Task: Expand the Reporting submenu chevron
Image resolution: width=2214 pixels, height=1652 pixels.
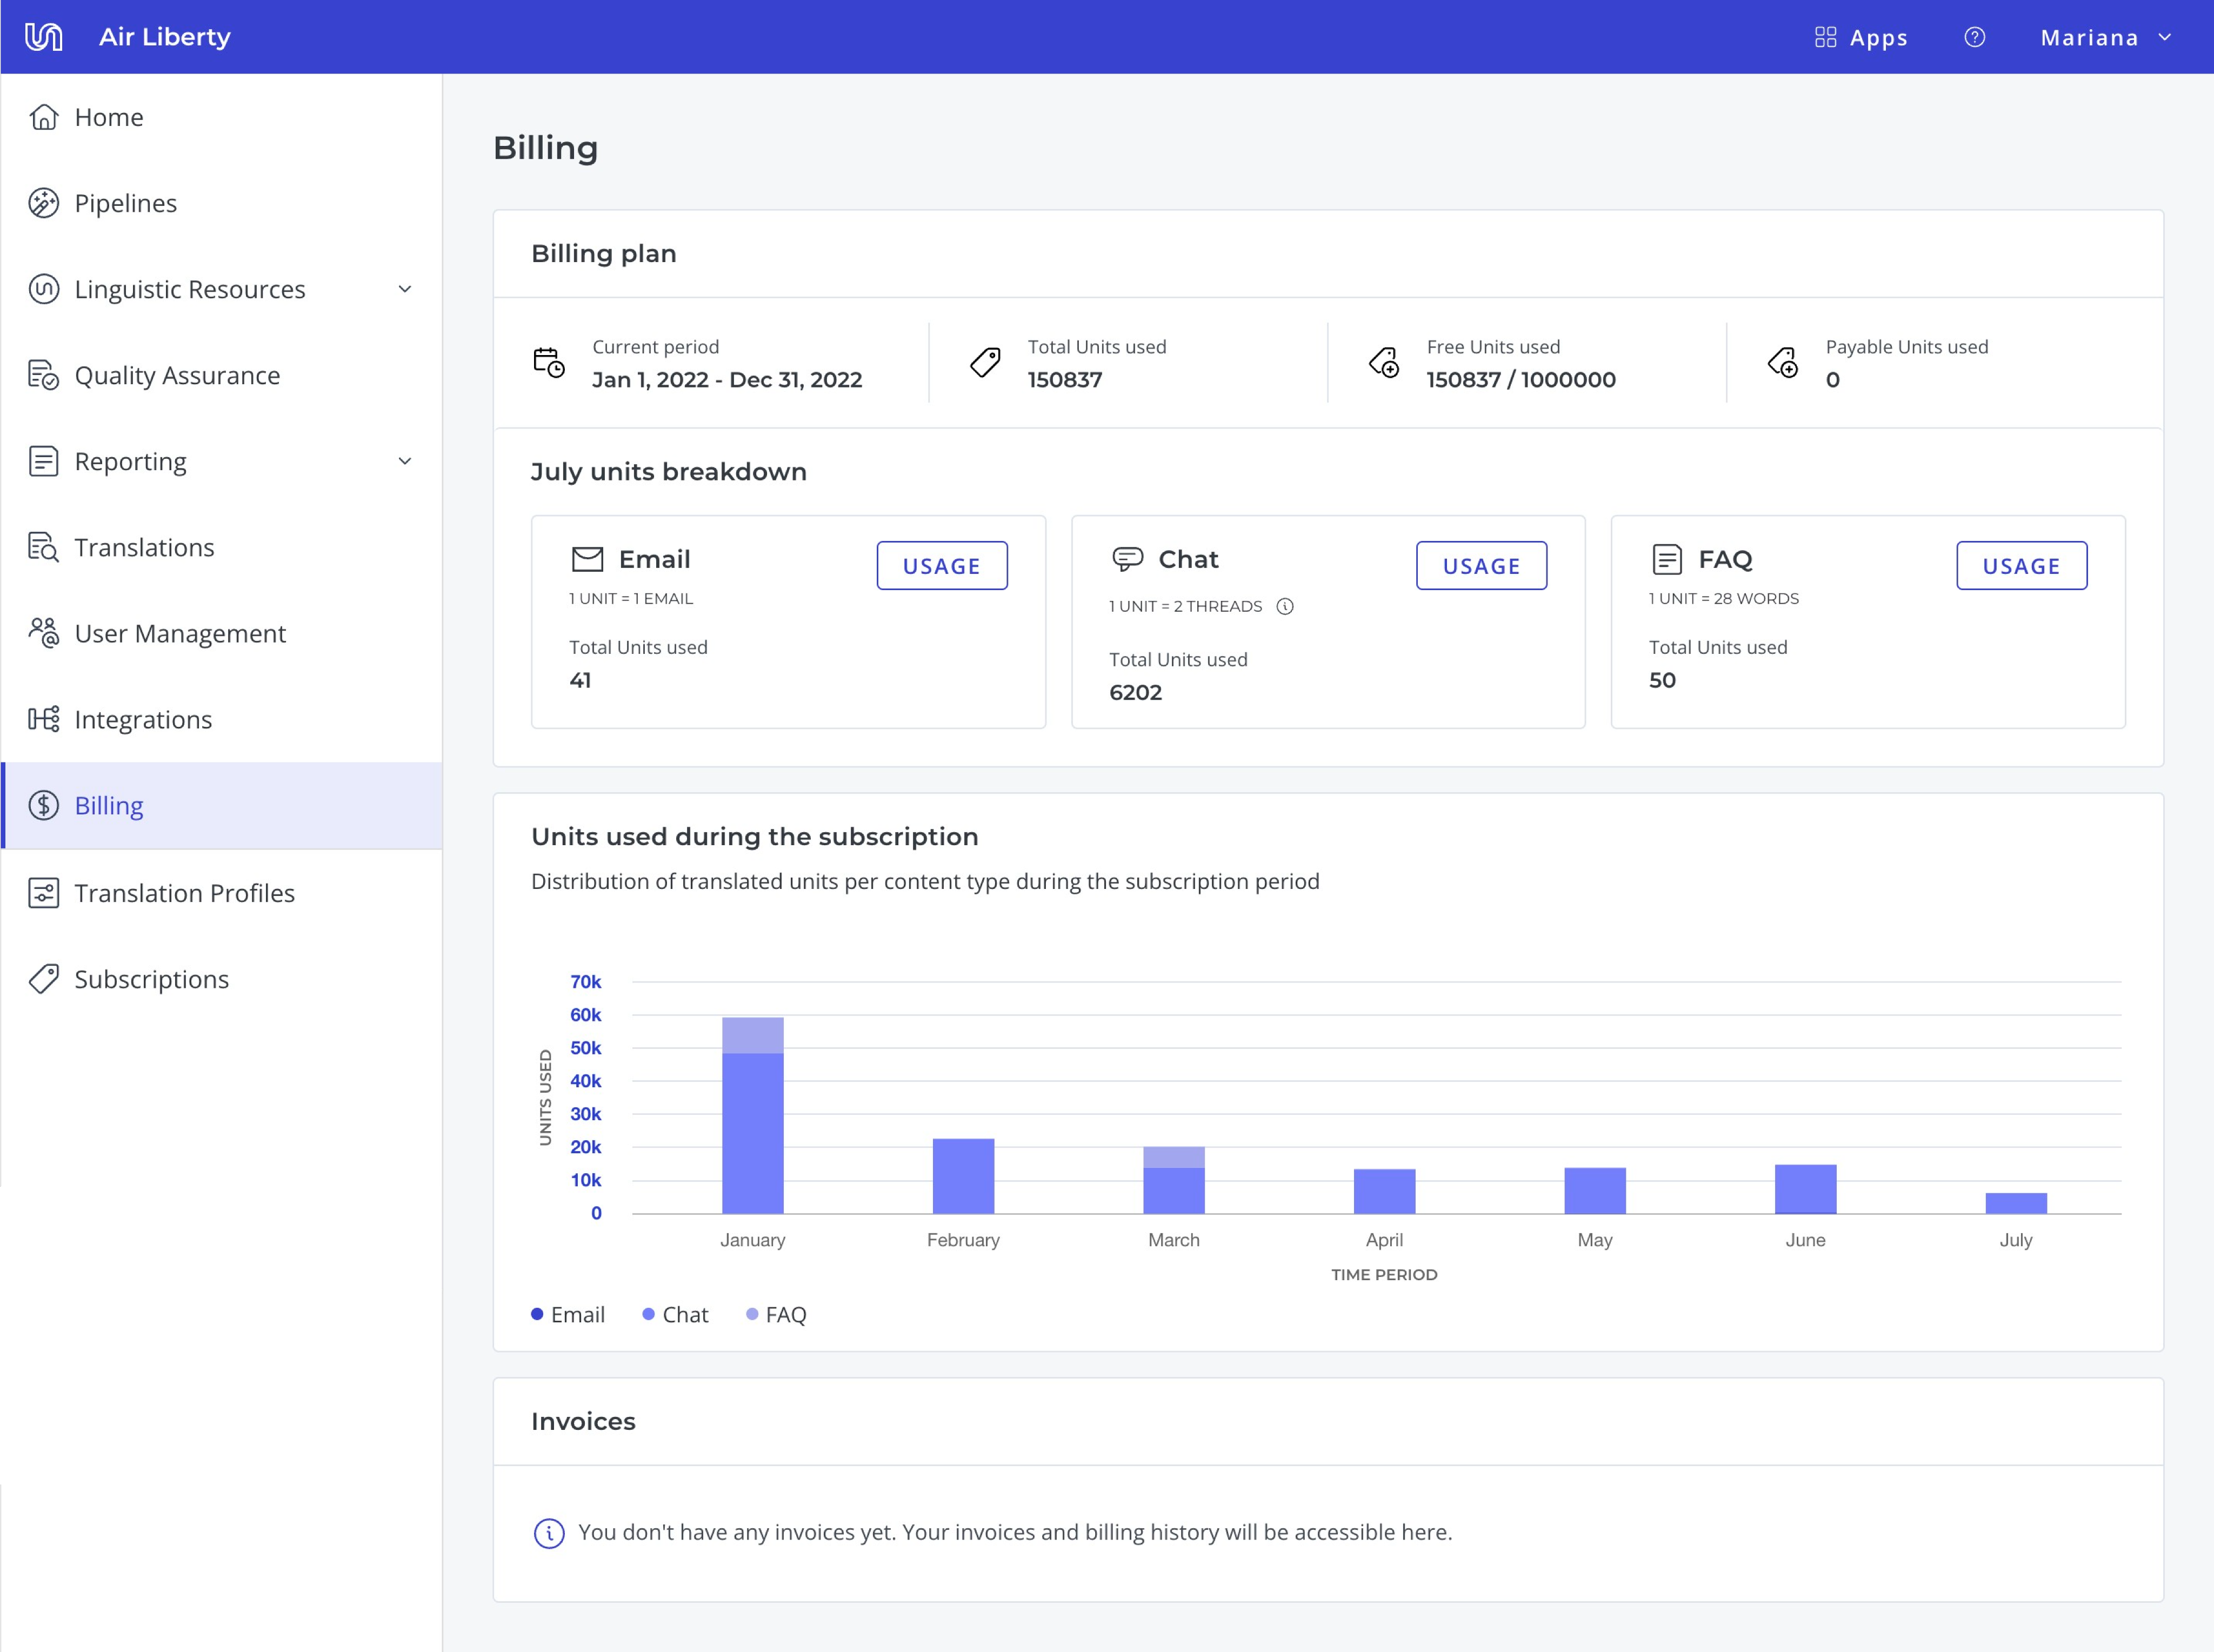Action: pos(405,461)
